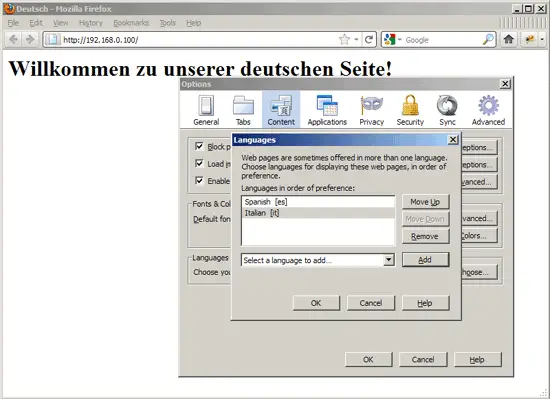Open the URL history dropdown arrow
550x399 pixels.
tap(356, 39)
